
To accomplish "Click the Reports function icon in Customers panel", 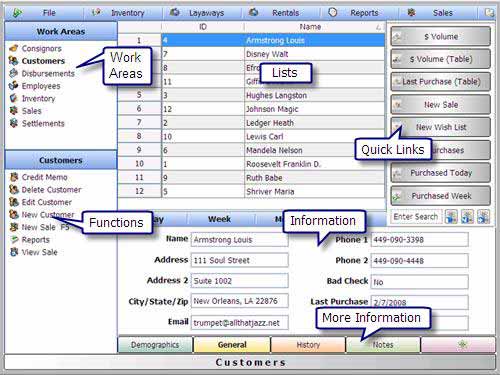I will 14,240.
